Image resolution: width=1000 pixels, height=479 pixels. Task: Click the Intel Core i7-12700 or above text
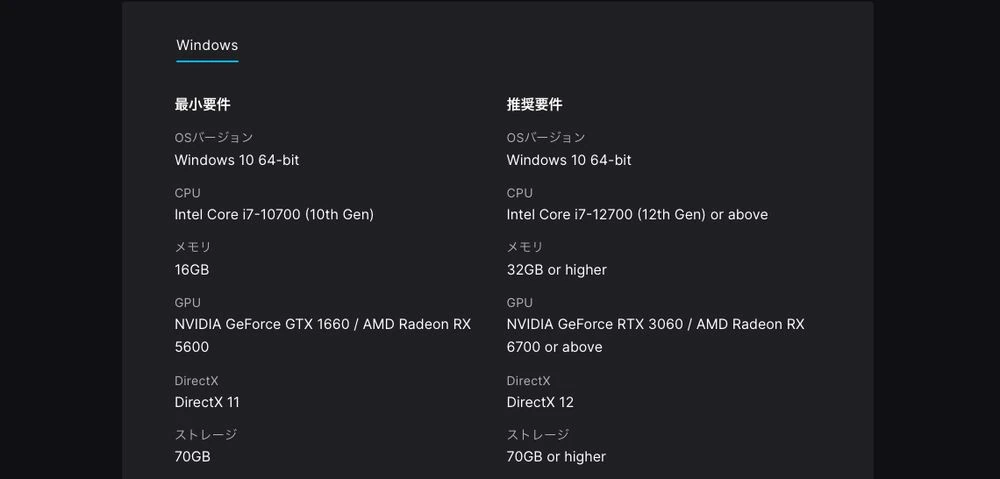click(x=637, y=215)
